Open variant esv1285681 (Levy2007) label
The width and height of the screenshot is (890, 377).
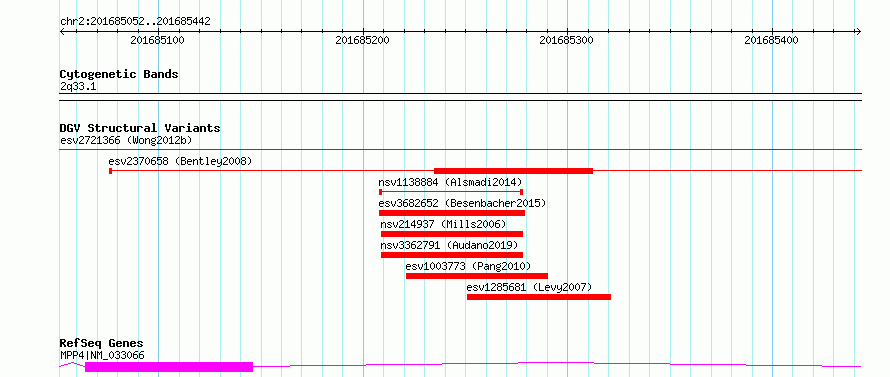tap(530, 287)
